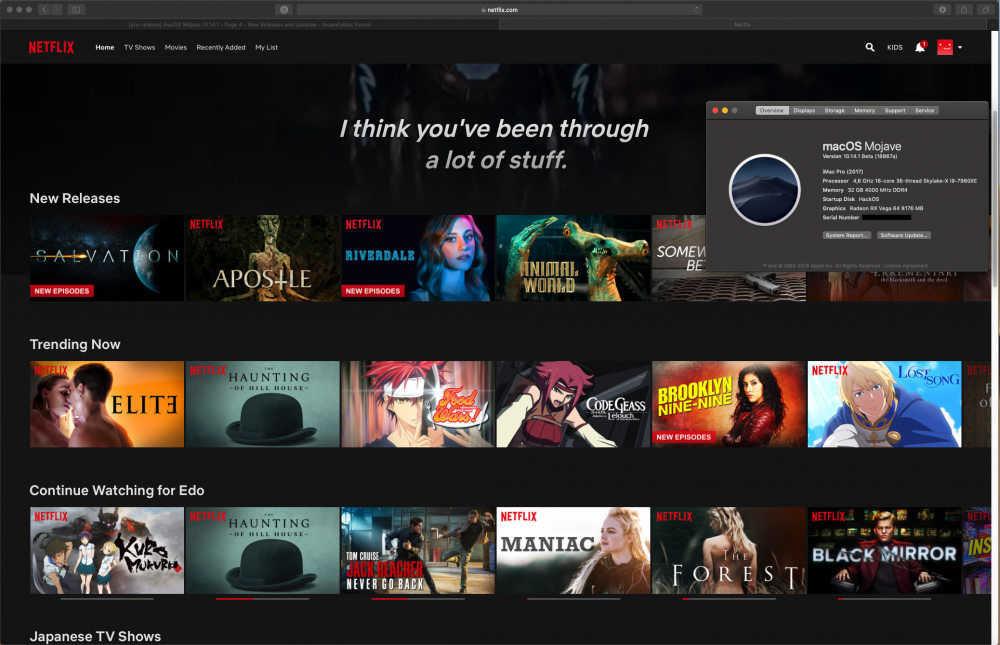
Task: Click Continue Watching for Edo heading
Action: click(117, 491)
